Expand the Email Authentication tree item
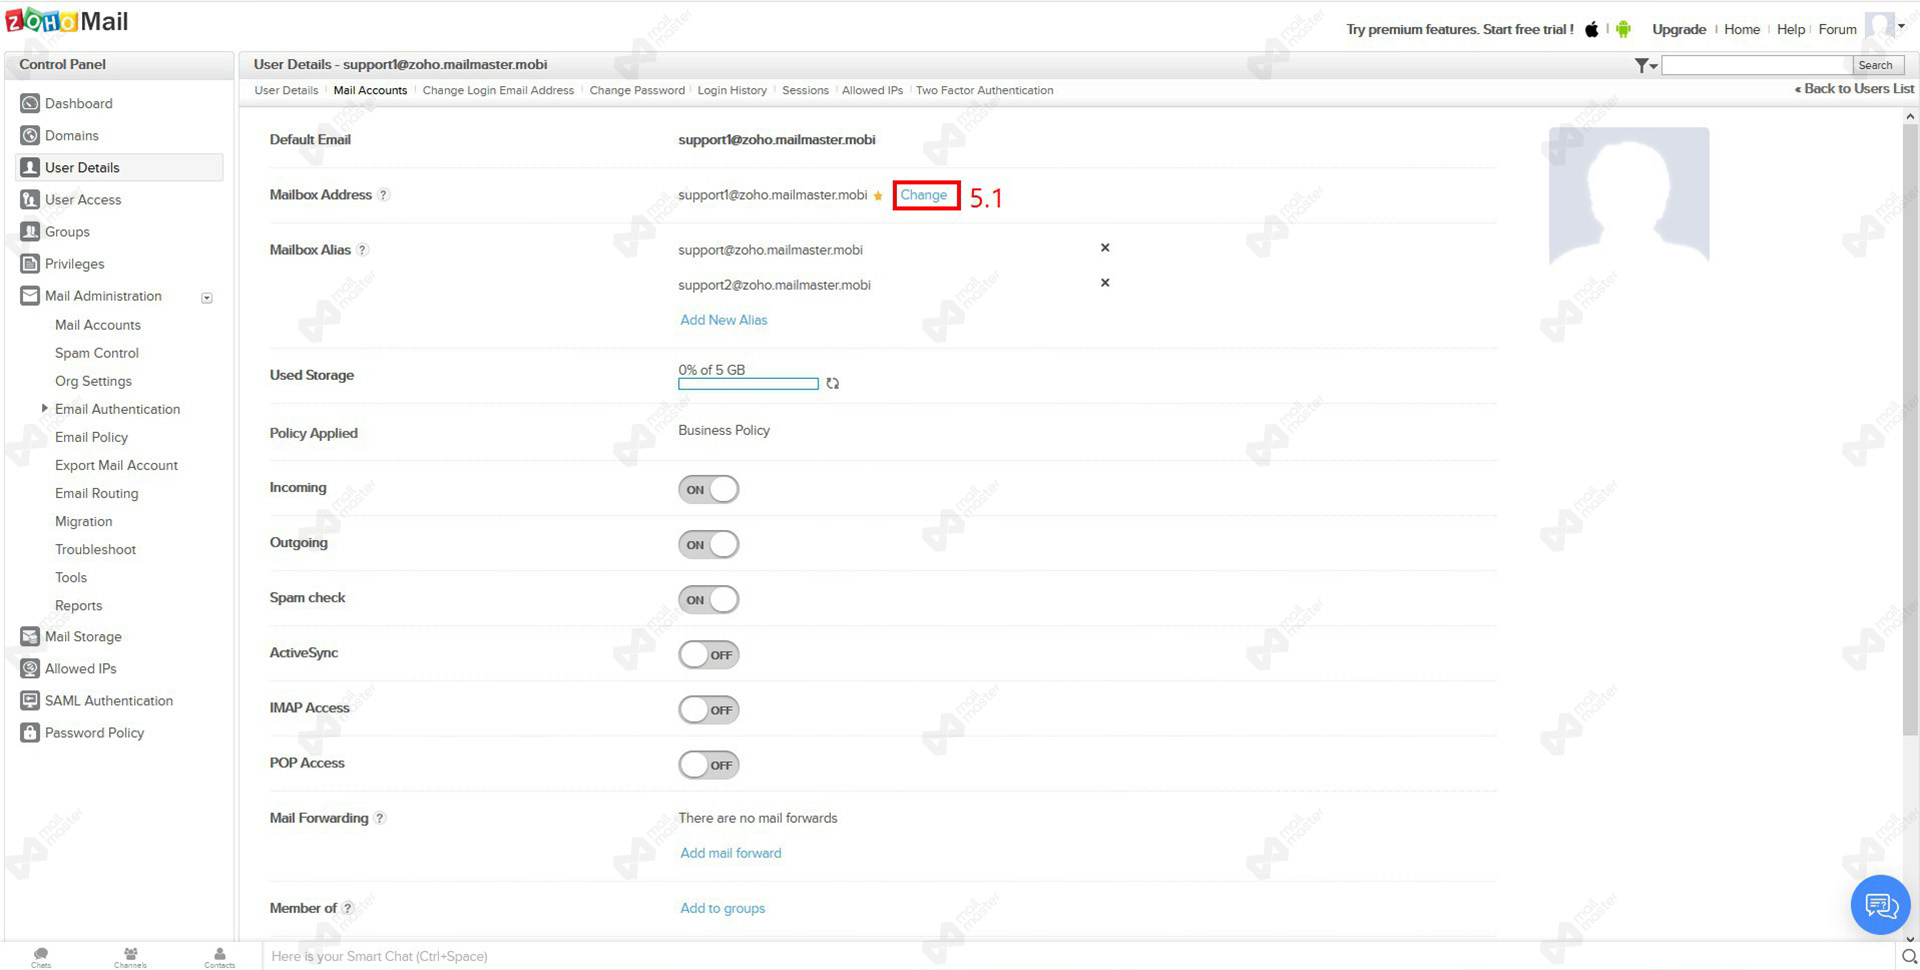Viewport: 1920px width, 970px height. [44, 408]
